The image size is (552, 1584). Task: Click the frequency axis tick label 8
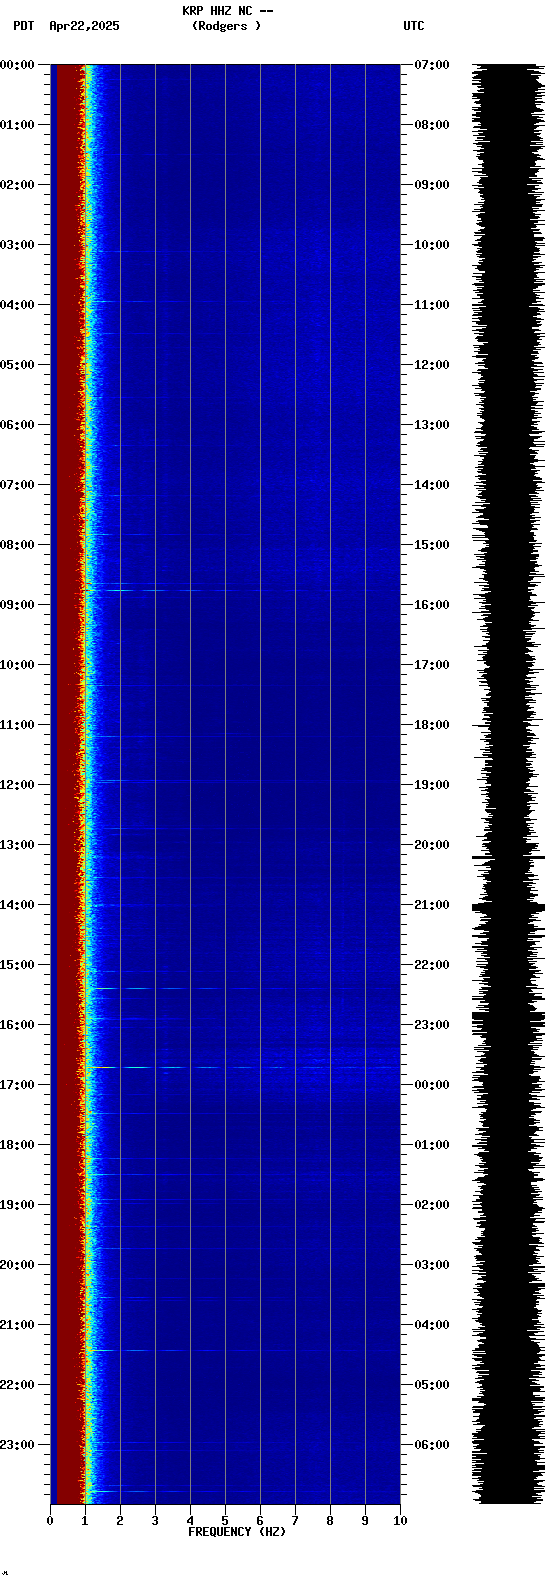click(x=330, y=1521)
